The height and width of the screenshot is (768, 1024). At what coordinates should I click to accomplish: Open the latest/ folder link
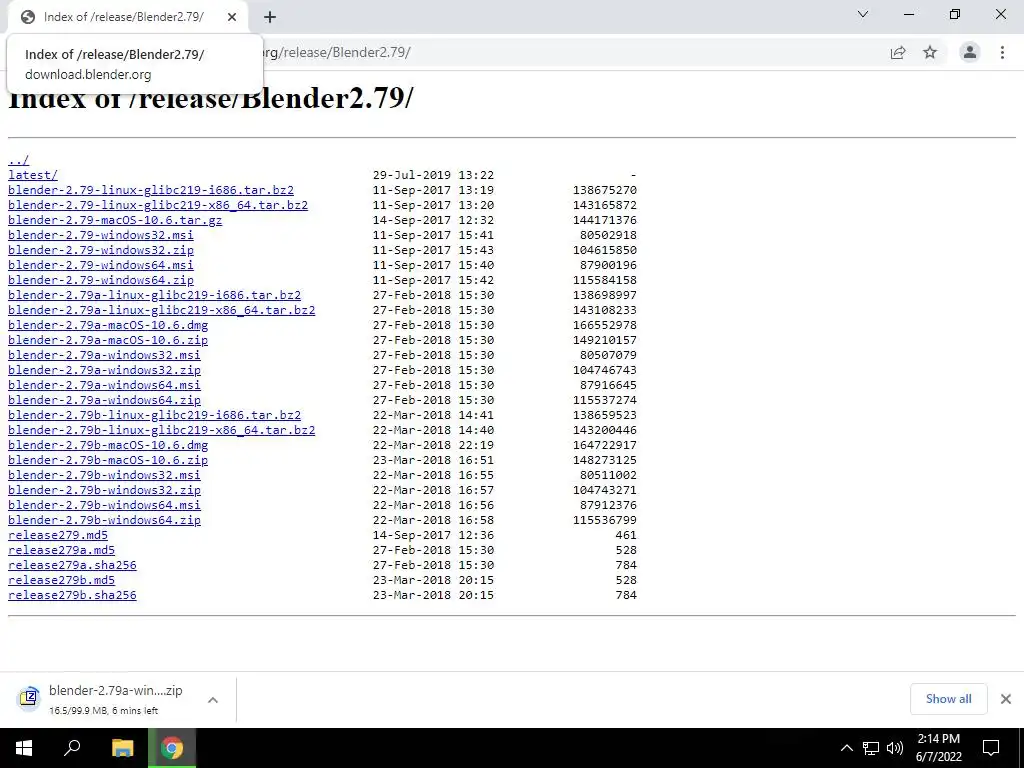coord(33,175)
